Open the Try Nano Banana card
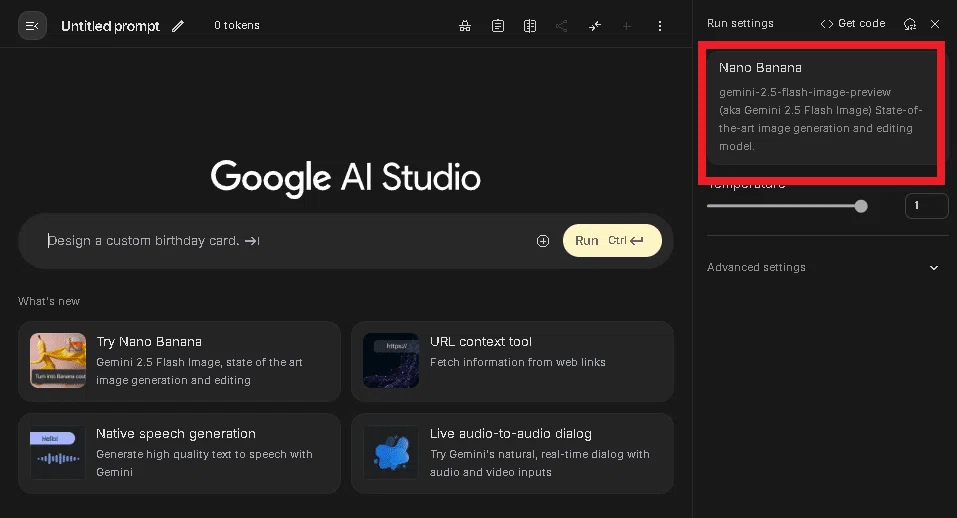Image resolution: width=957 pixels, height=518 pixels. click(179, 361)
